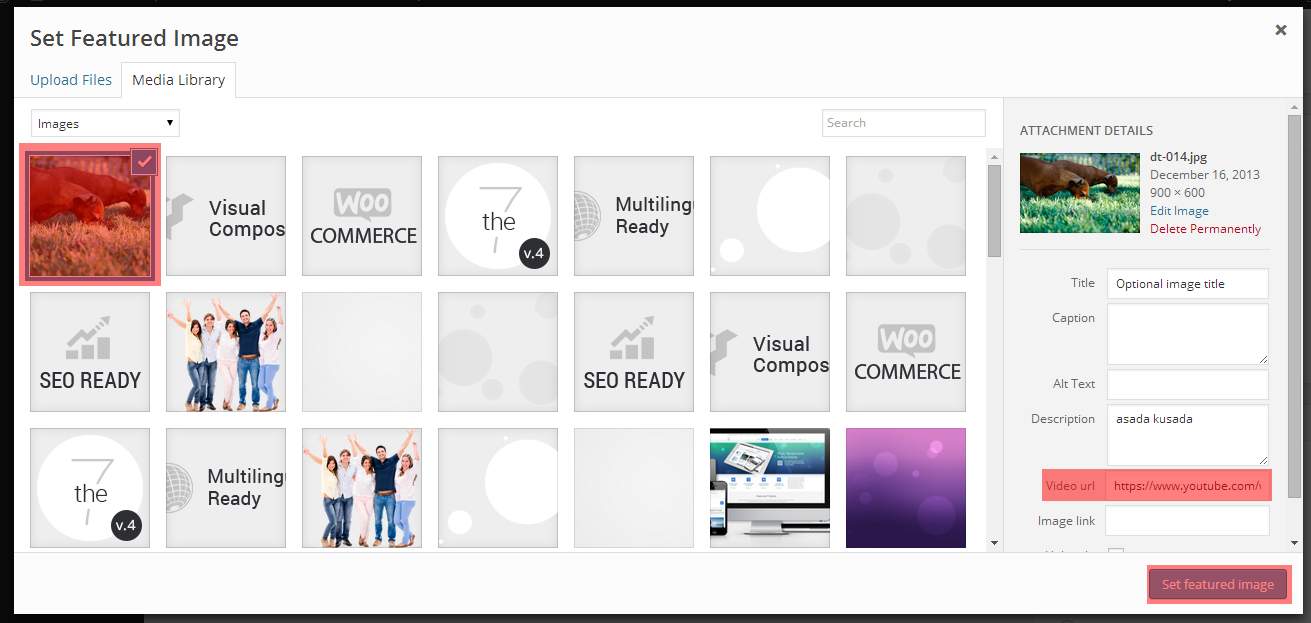1311x623 pixels.
Task: Select the purple bokeh image thumbnail
Action: [x=906, y=488]
